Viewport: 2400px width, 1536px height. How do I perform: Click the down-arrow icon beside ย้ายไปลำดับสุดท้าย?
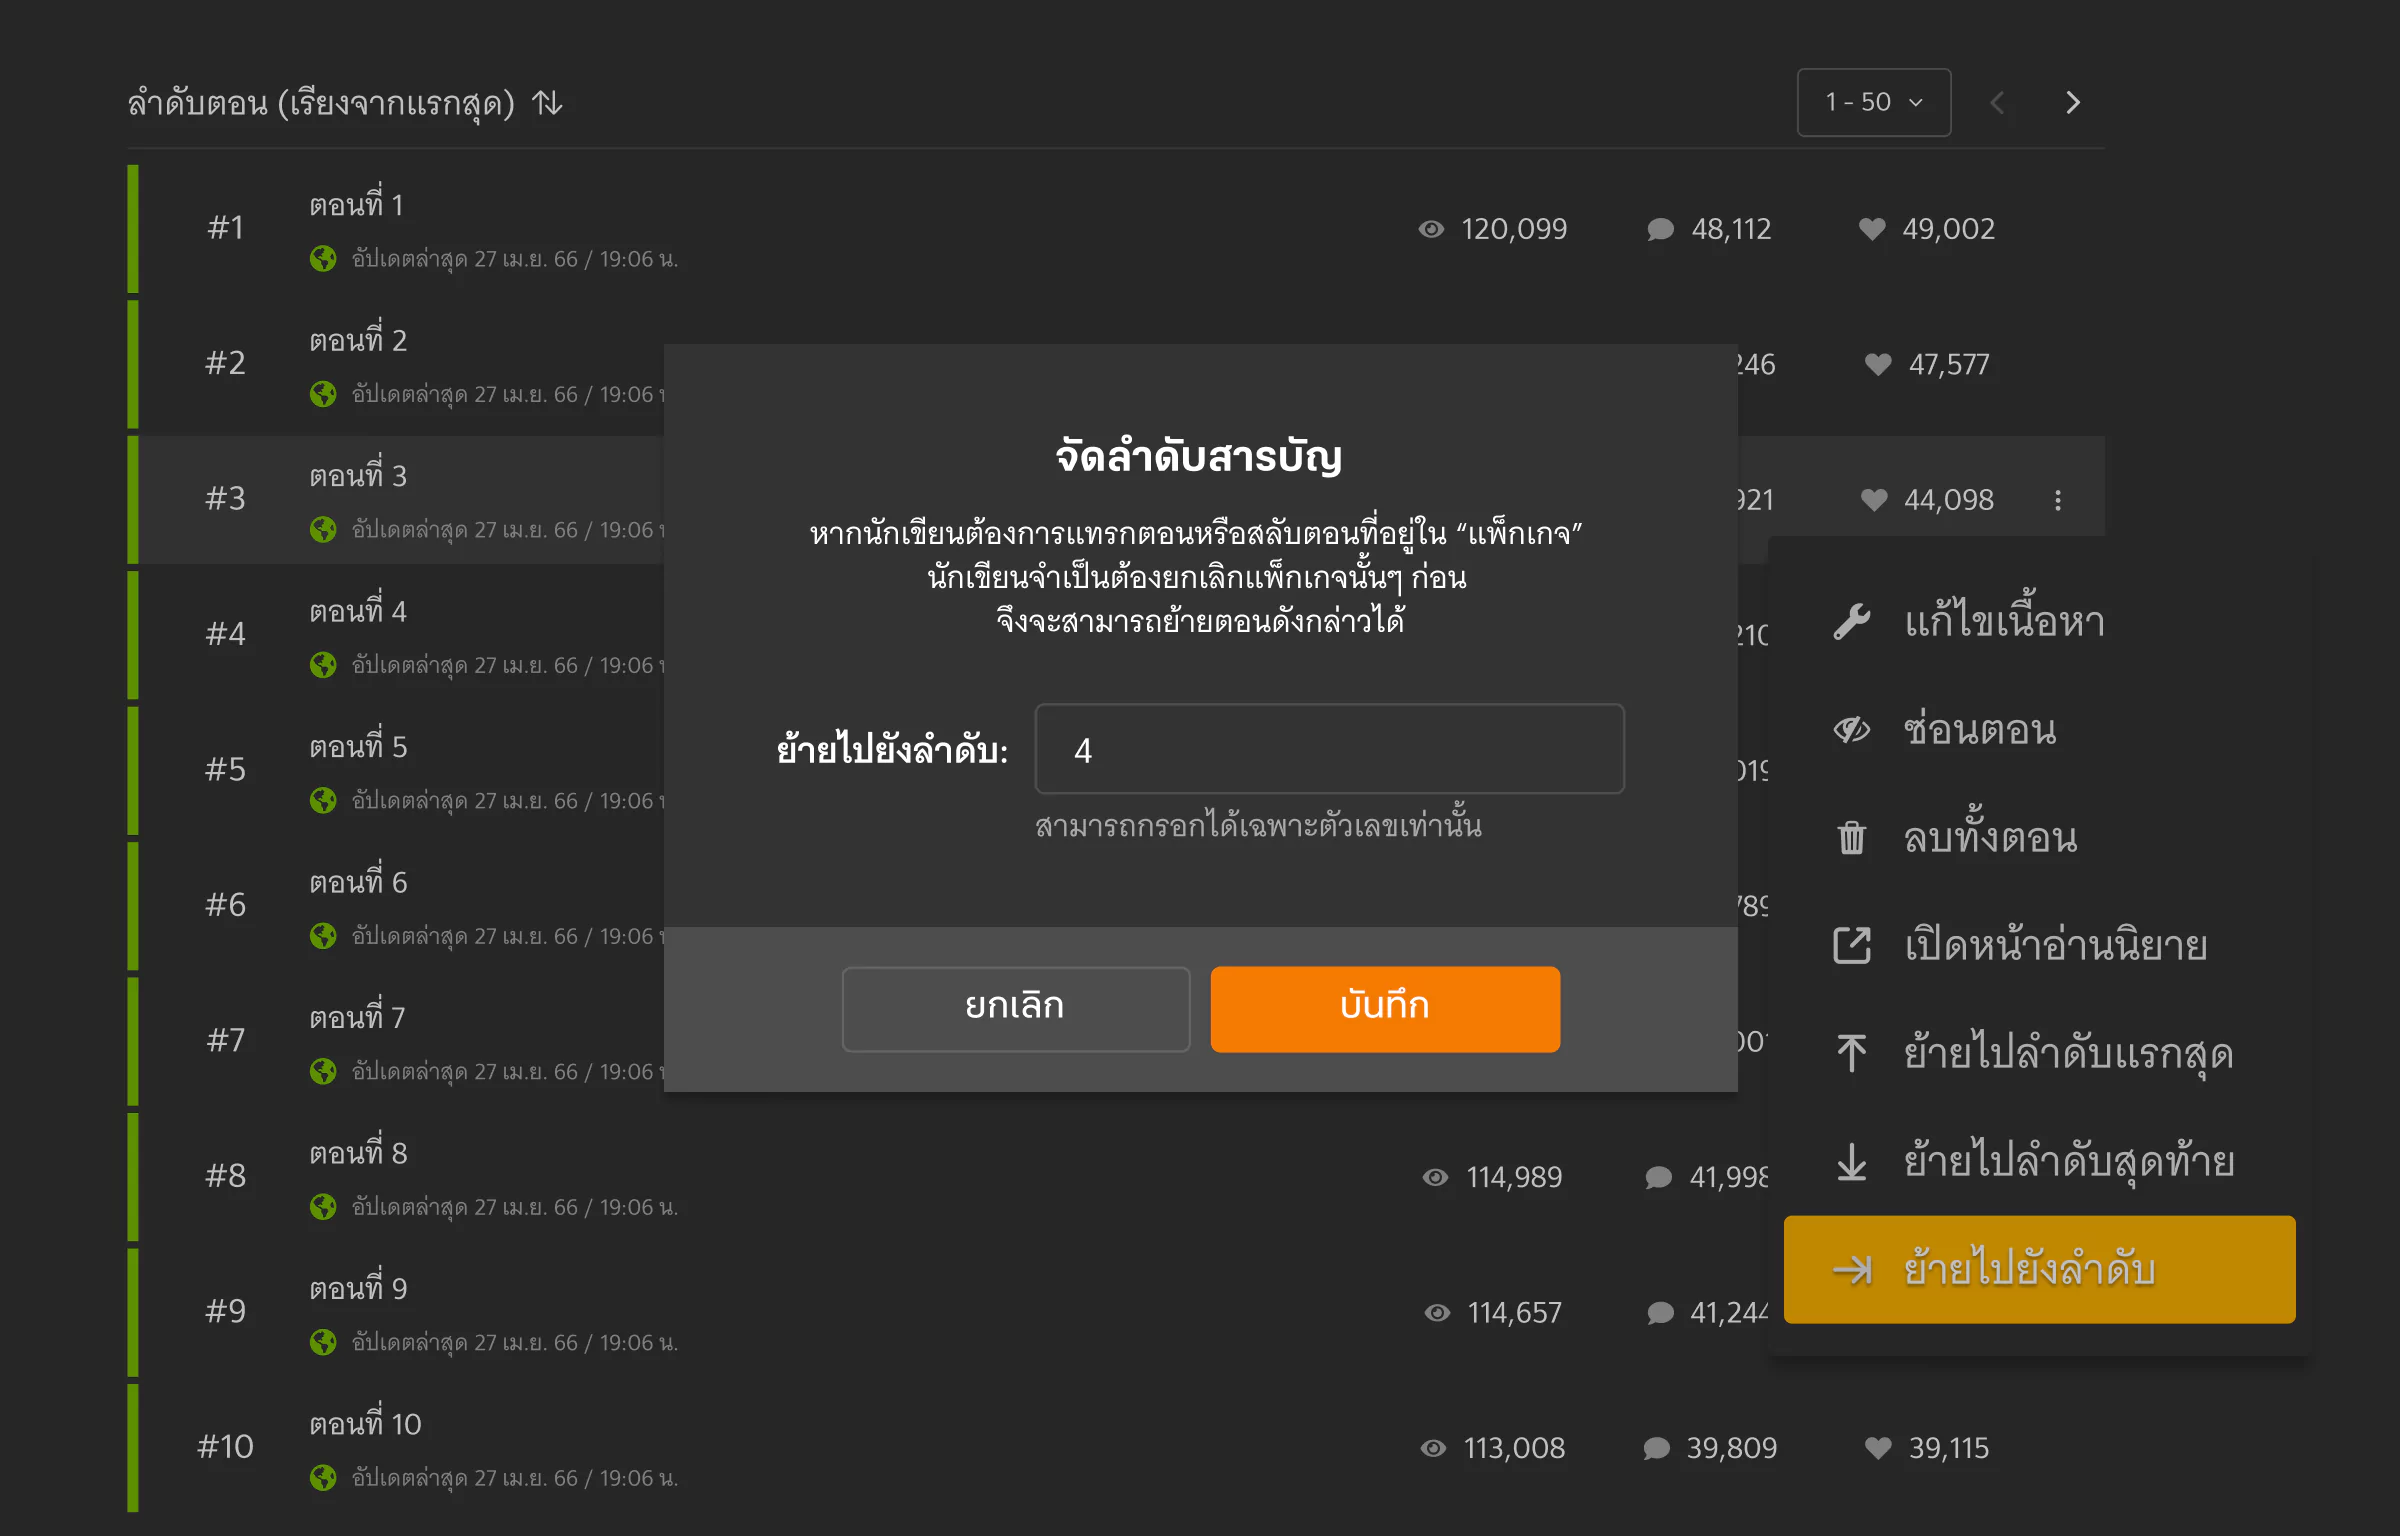pyautogui.click(x=1852, y=1162)
